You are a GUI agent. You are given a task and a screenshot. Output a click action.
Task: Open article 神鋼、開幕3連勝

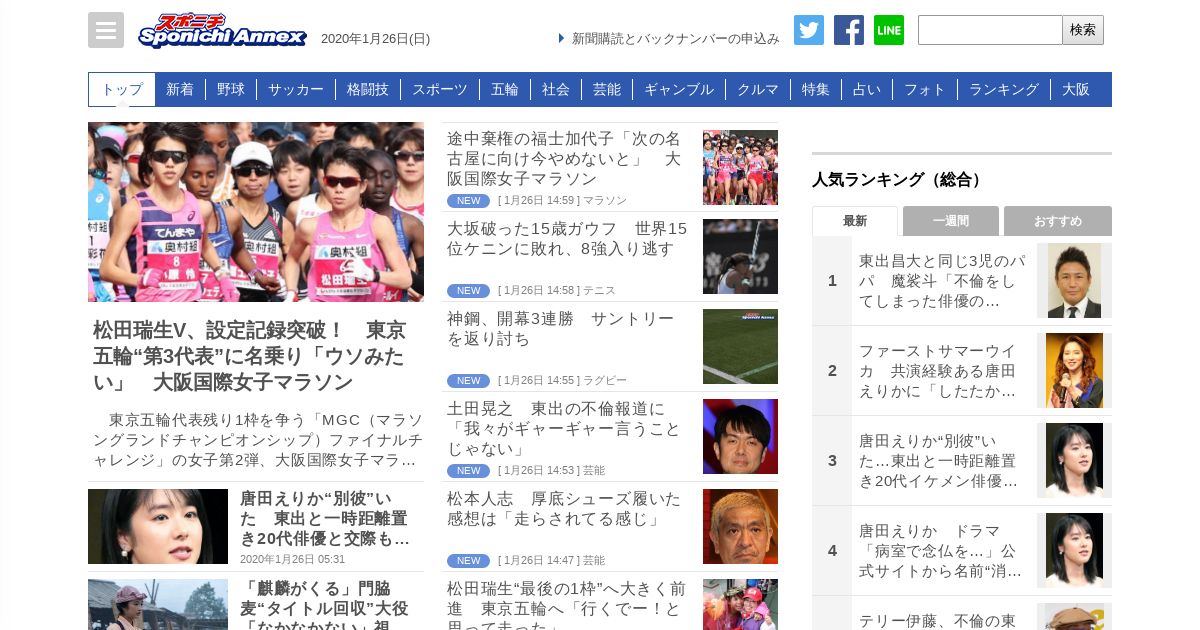(561, 328)
